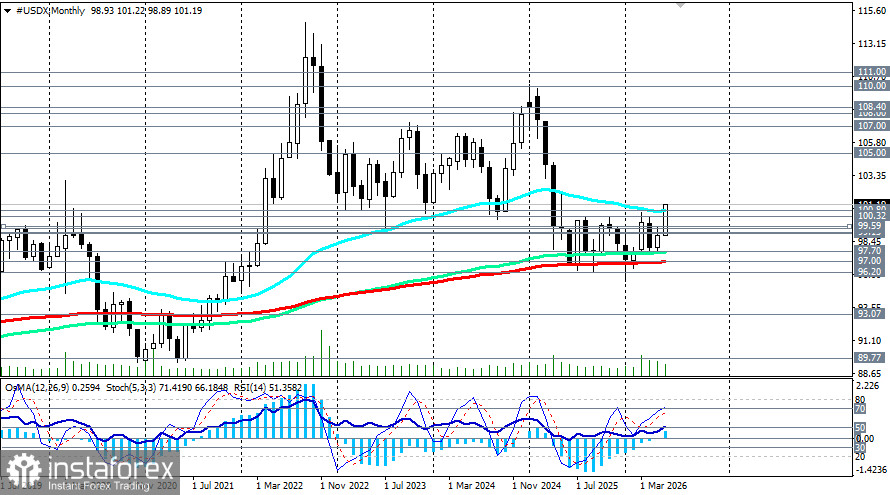Click the OsMA(12,26,9) 0.2594 indicator label
890x495 pixels.
click(53, 388)
